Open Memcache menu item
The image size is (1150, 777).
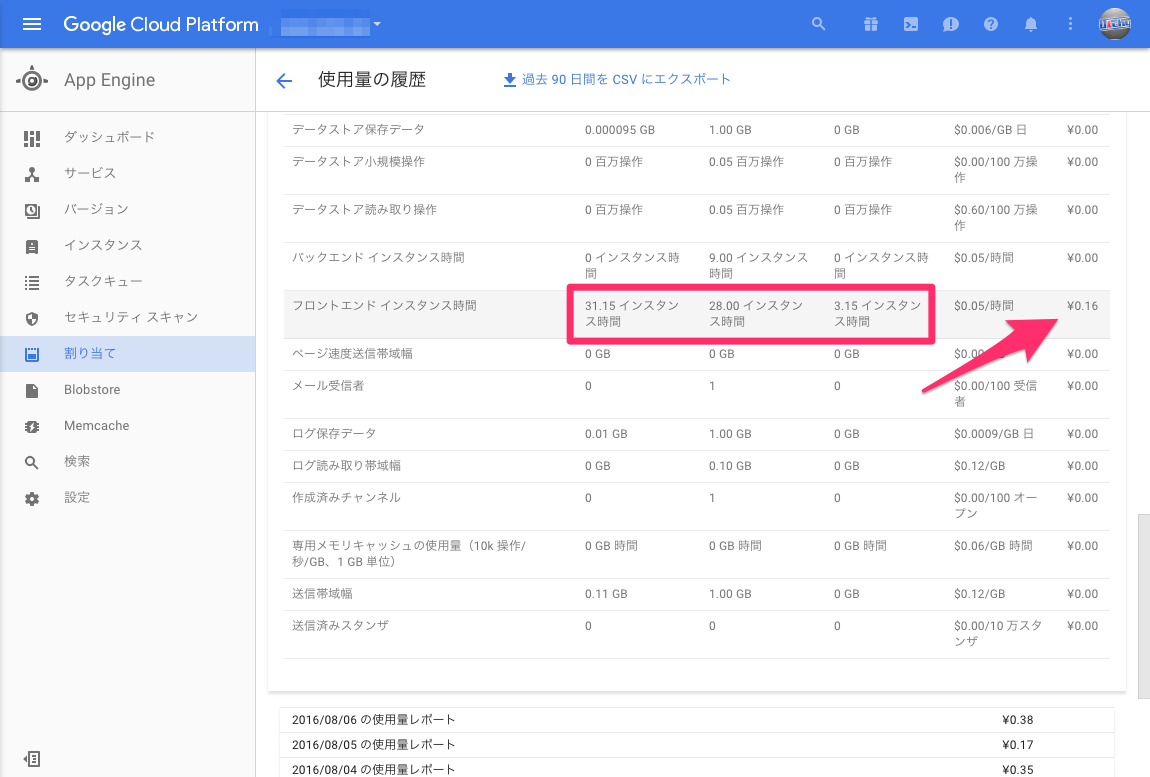[128, 426]
